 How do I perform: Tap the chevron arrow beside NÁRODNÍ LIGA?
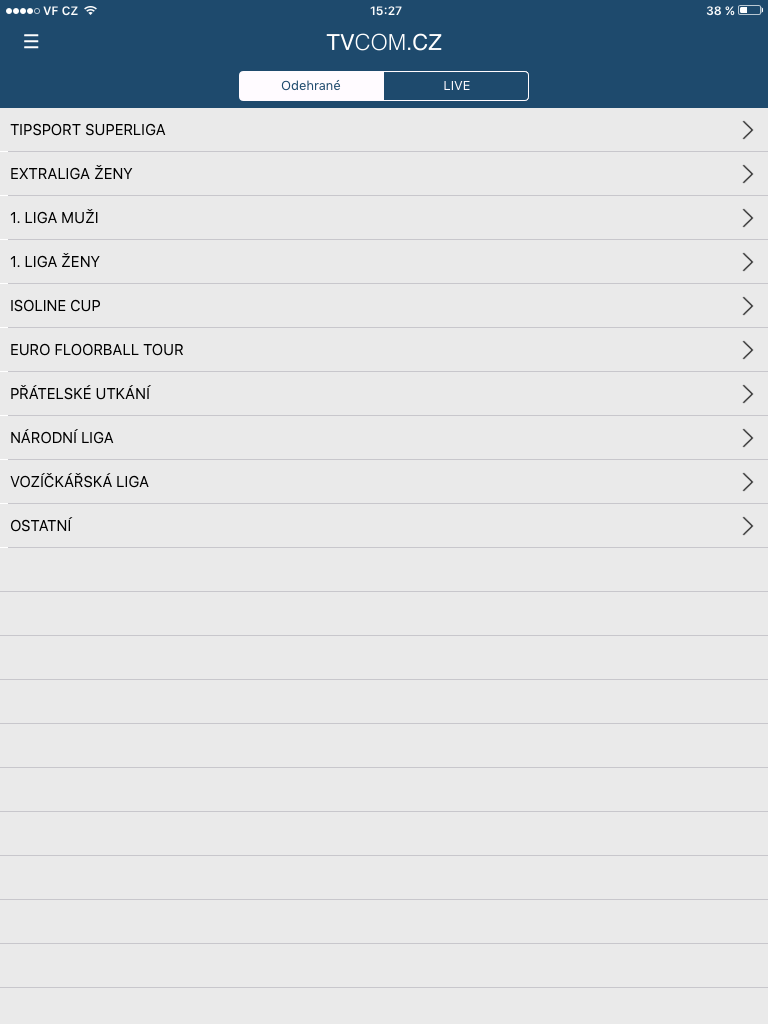748,438
